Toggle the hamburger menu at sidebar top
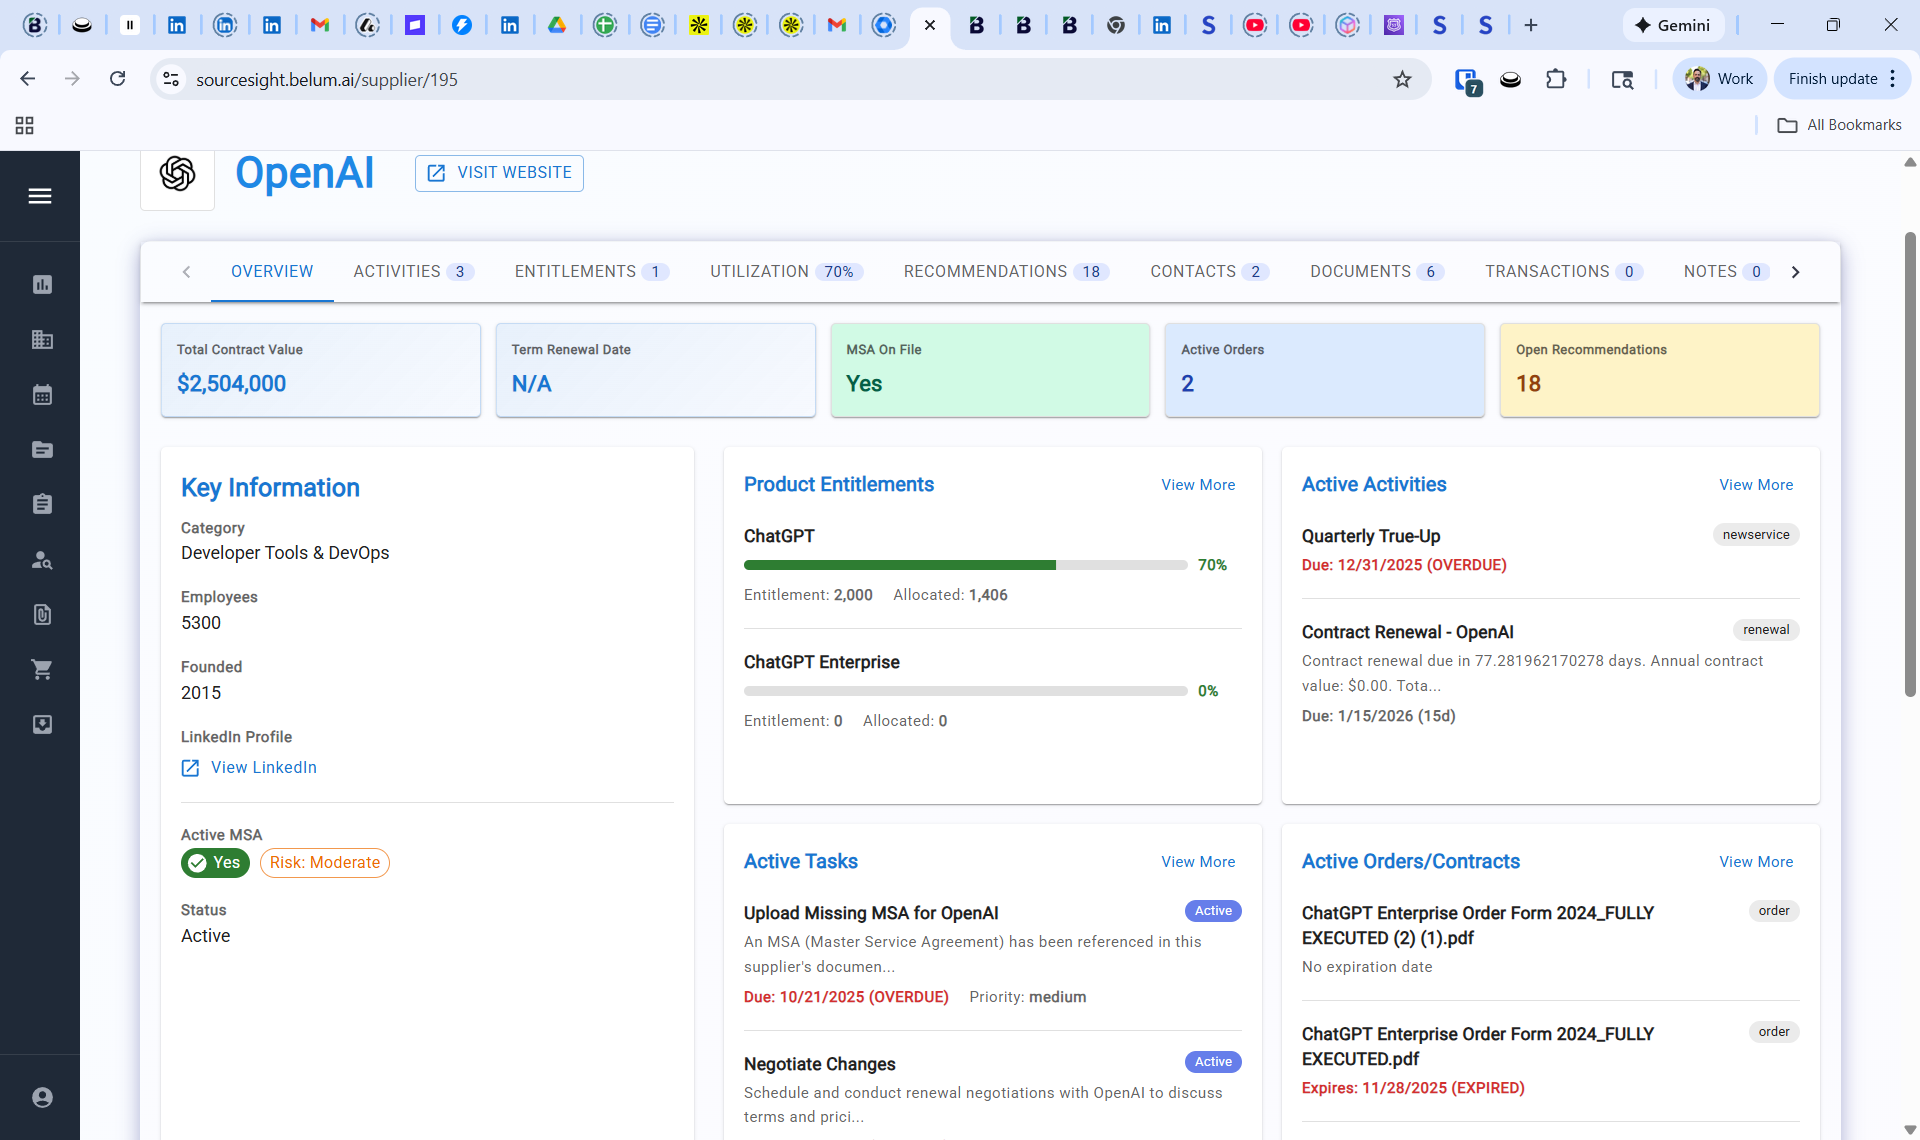1920x1140 pixels. tap(40, 195)
